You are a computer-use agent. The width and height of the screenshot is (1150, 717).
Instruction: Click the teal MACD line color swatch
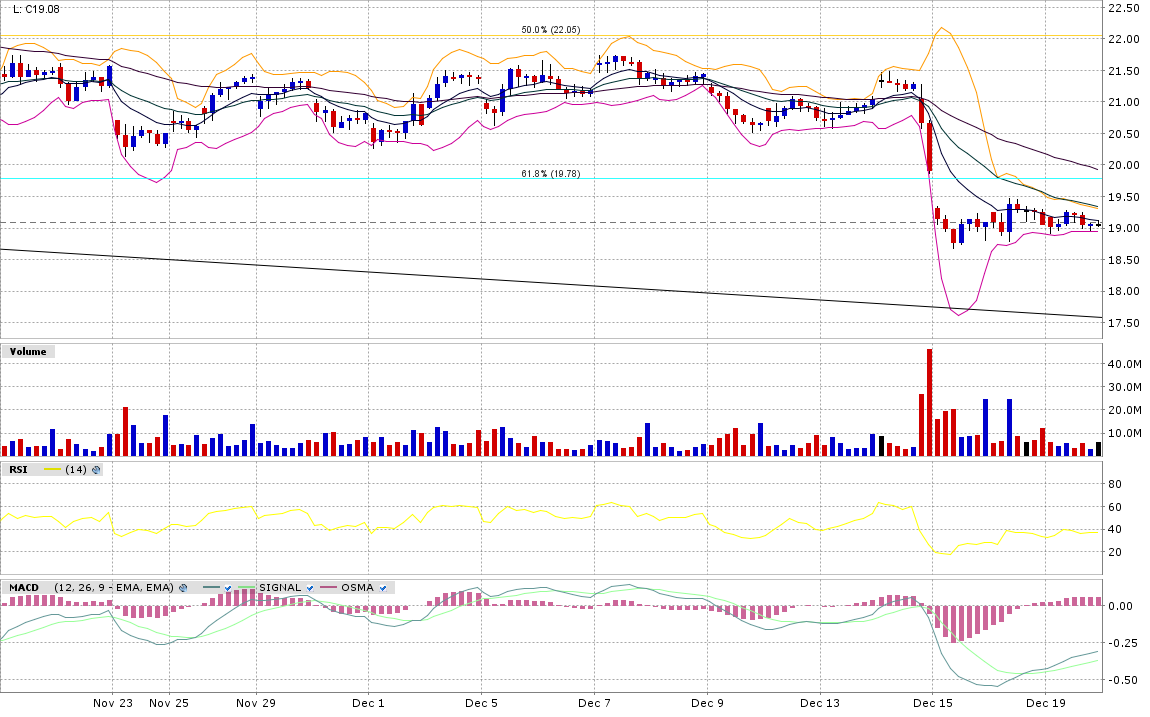[x=211, y=587]
